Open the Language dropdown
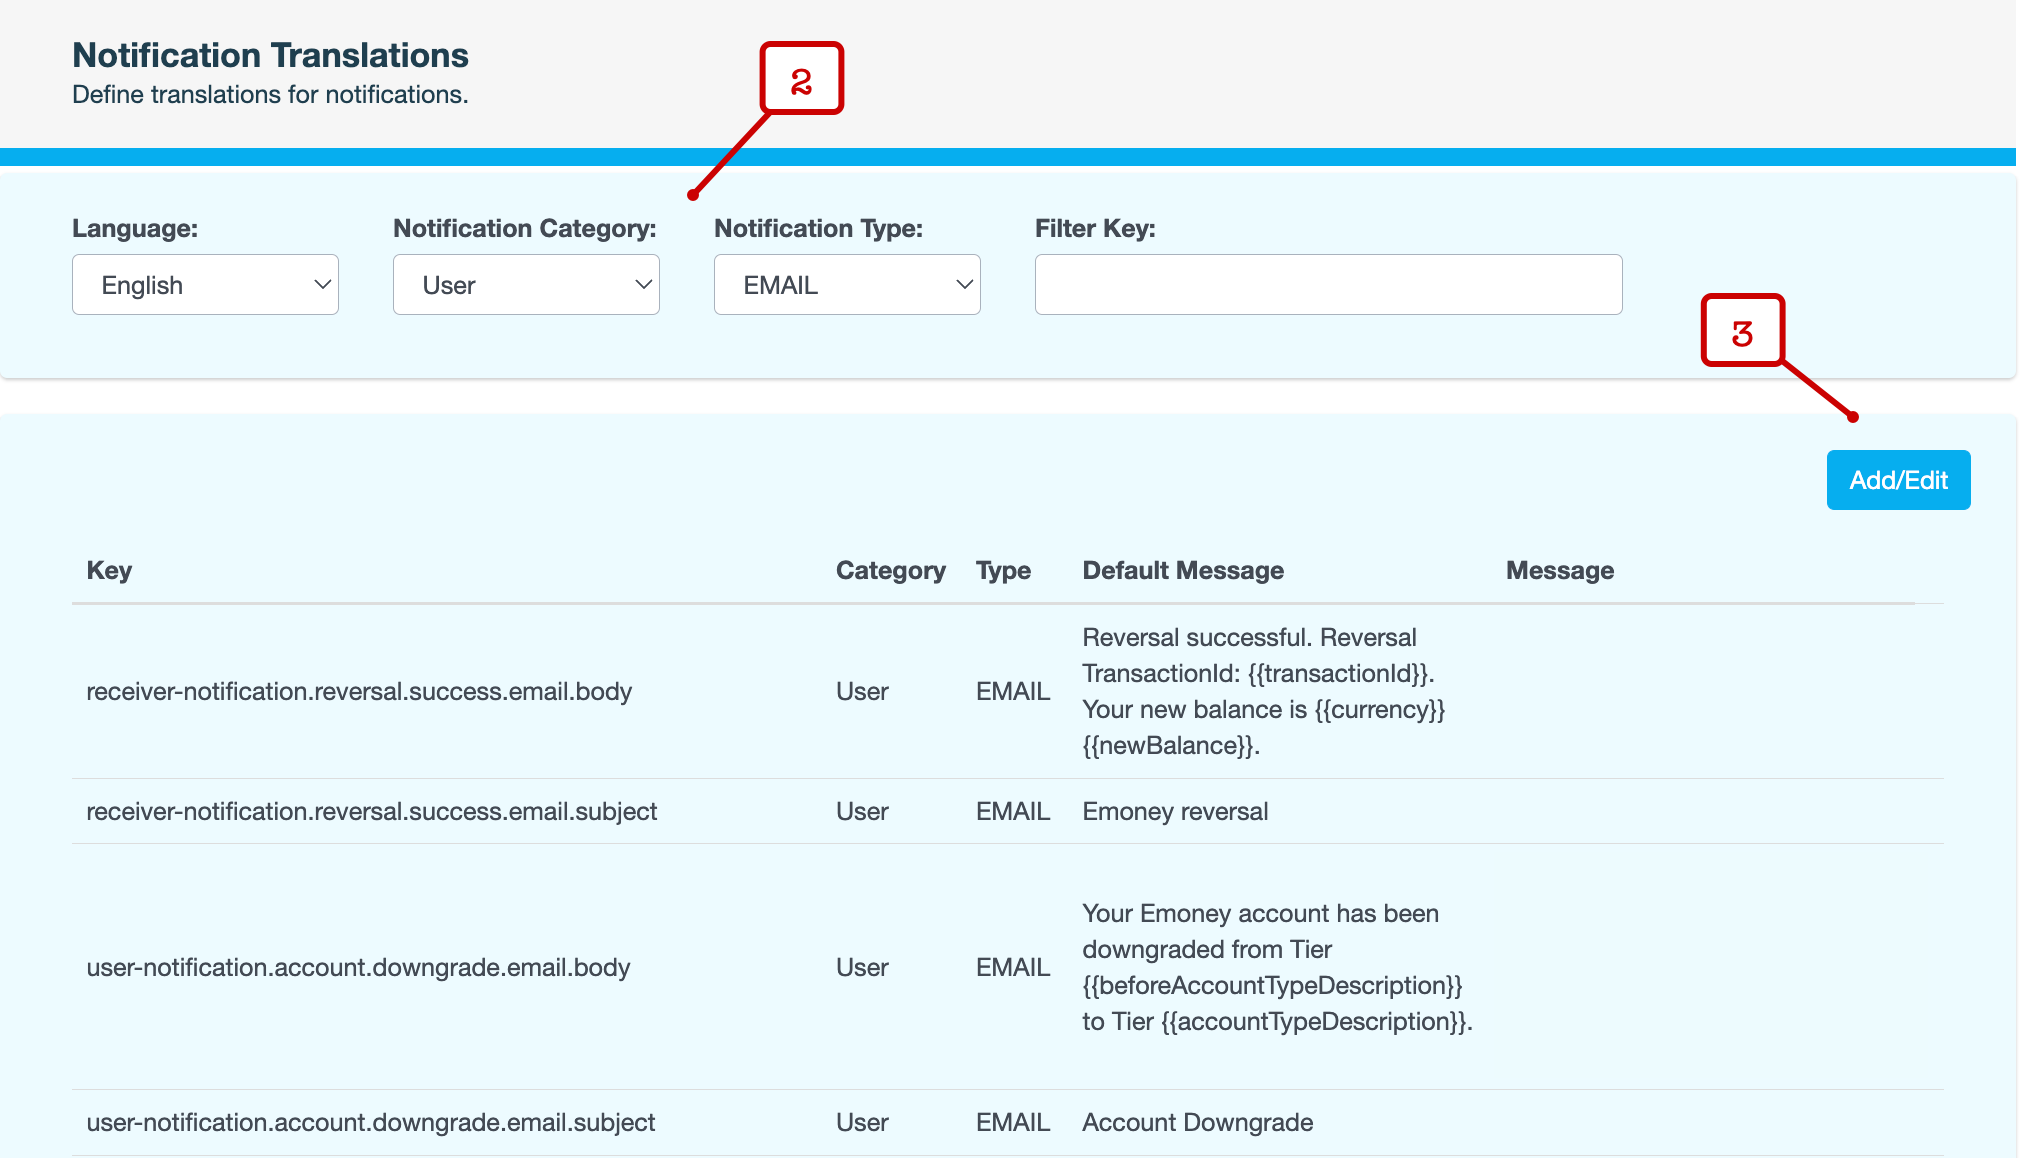2034x1158 pixels. pos(205,285)
